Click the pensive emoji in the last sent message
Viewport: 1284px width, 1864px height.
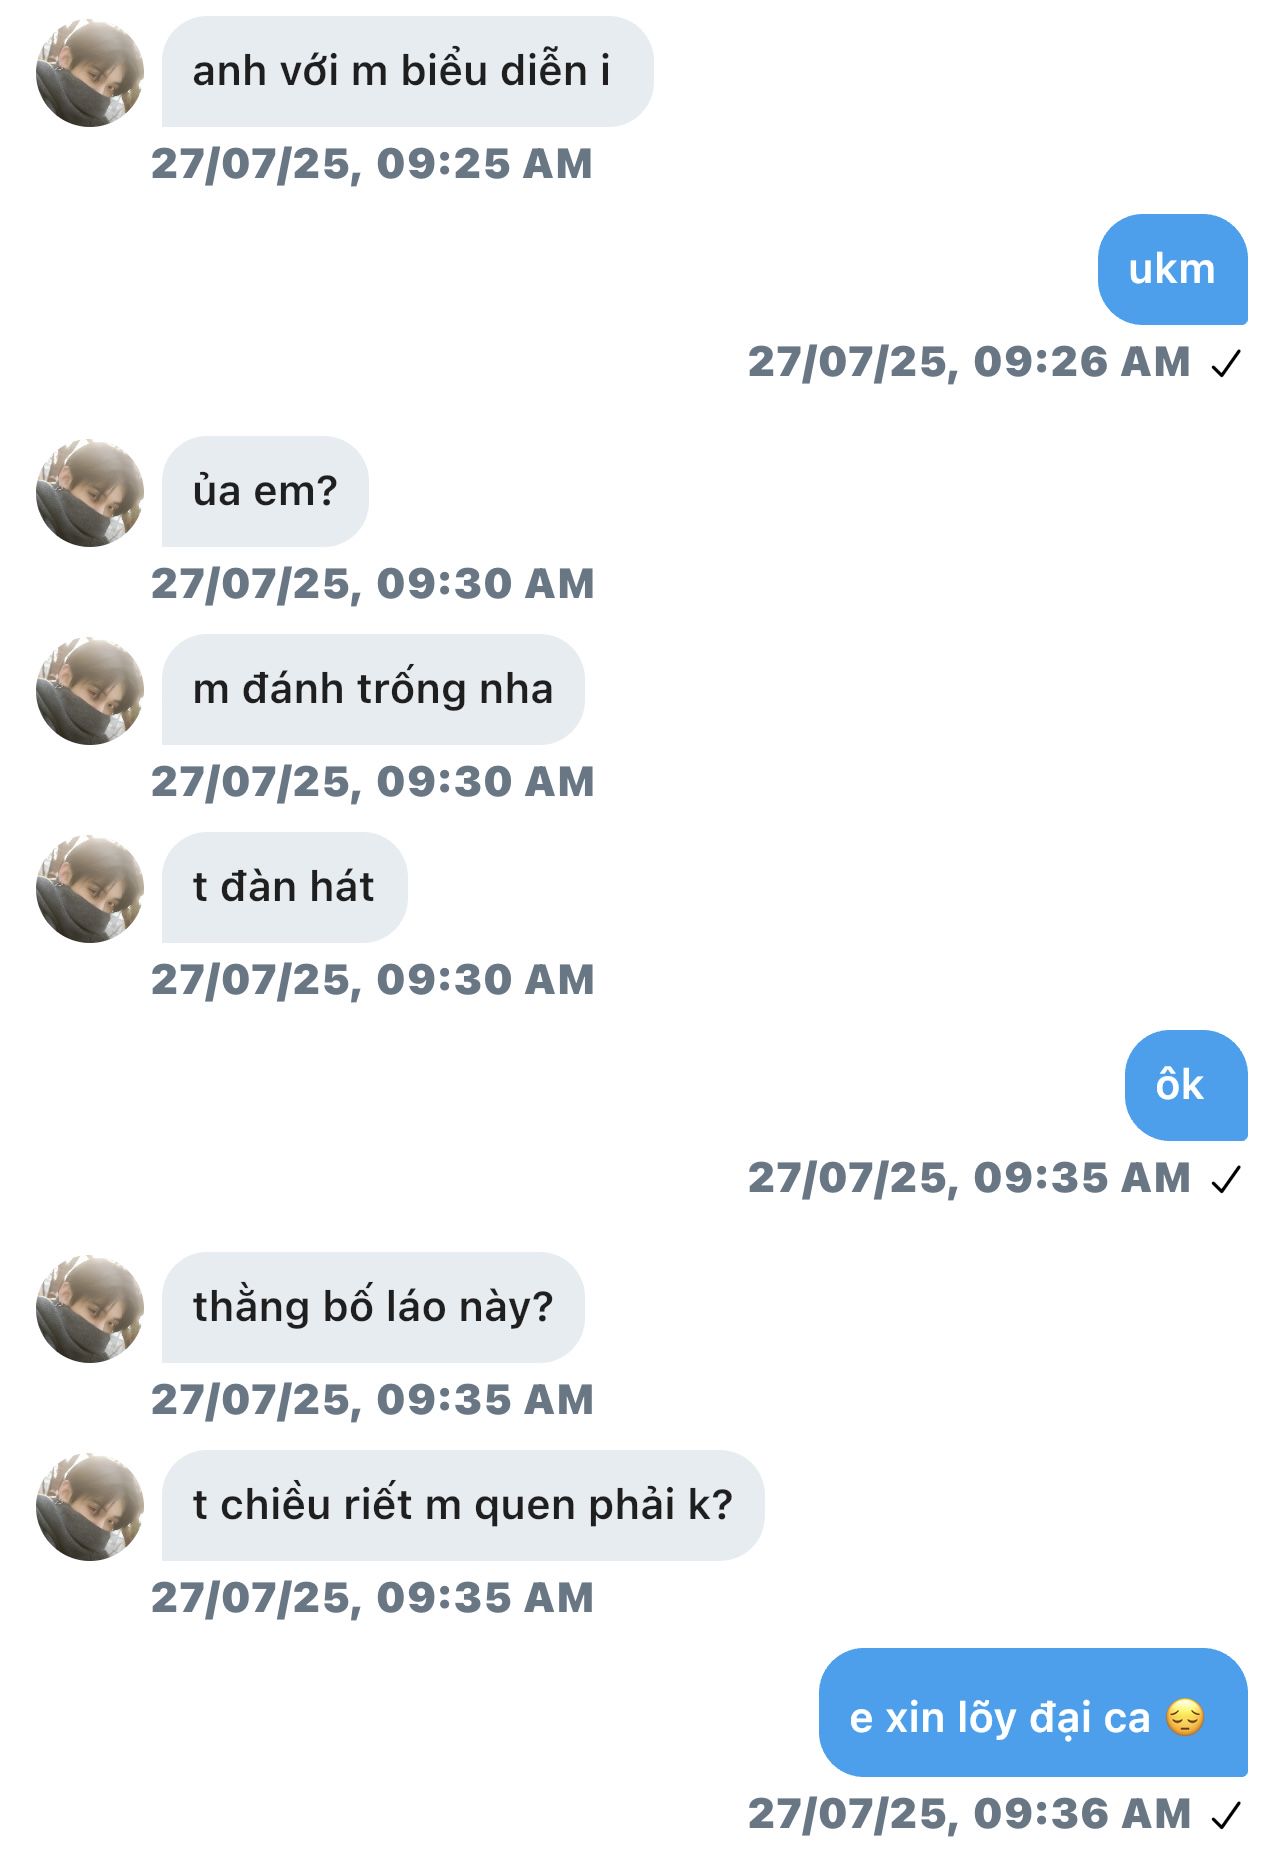tap(1185, 1719)
